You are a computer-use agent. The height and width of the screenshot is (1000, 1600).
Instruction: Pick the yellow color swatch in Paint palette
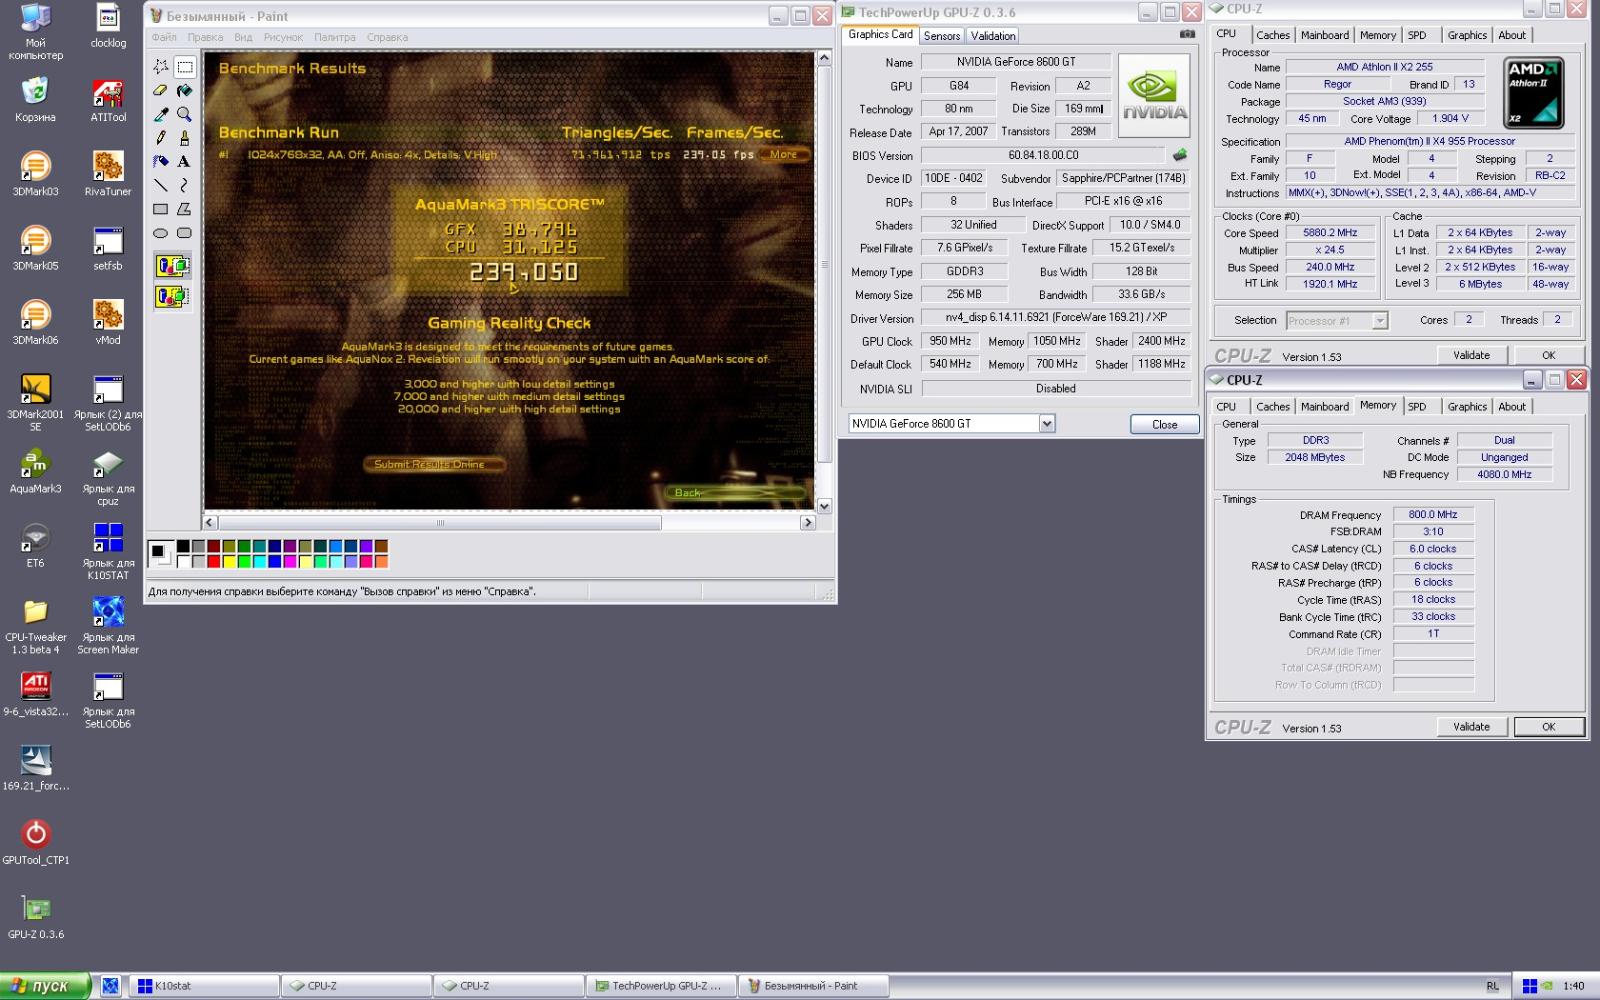(x=229, y=562)
